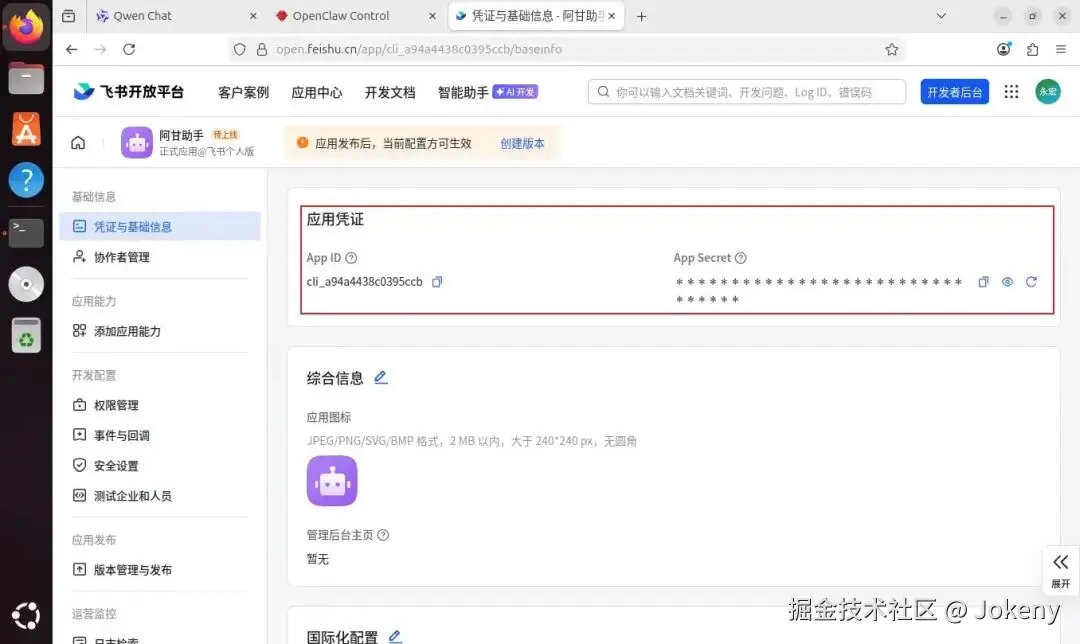This screenshot has width=1080, height=644.
Task: Click the 飞书开放平台 logo
Action: tap(129, 92)
